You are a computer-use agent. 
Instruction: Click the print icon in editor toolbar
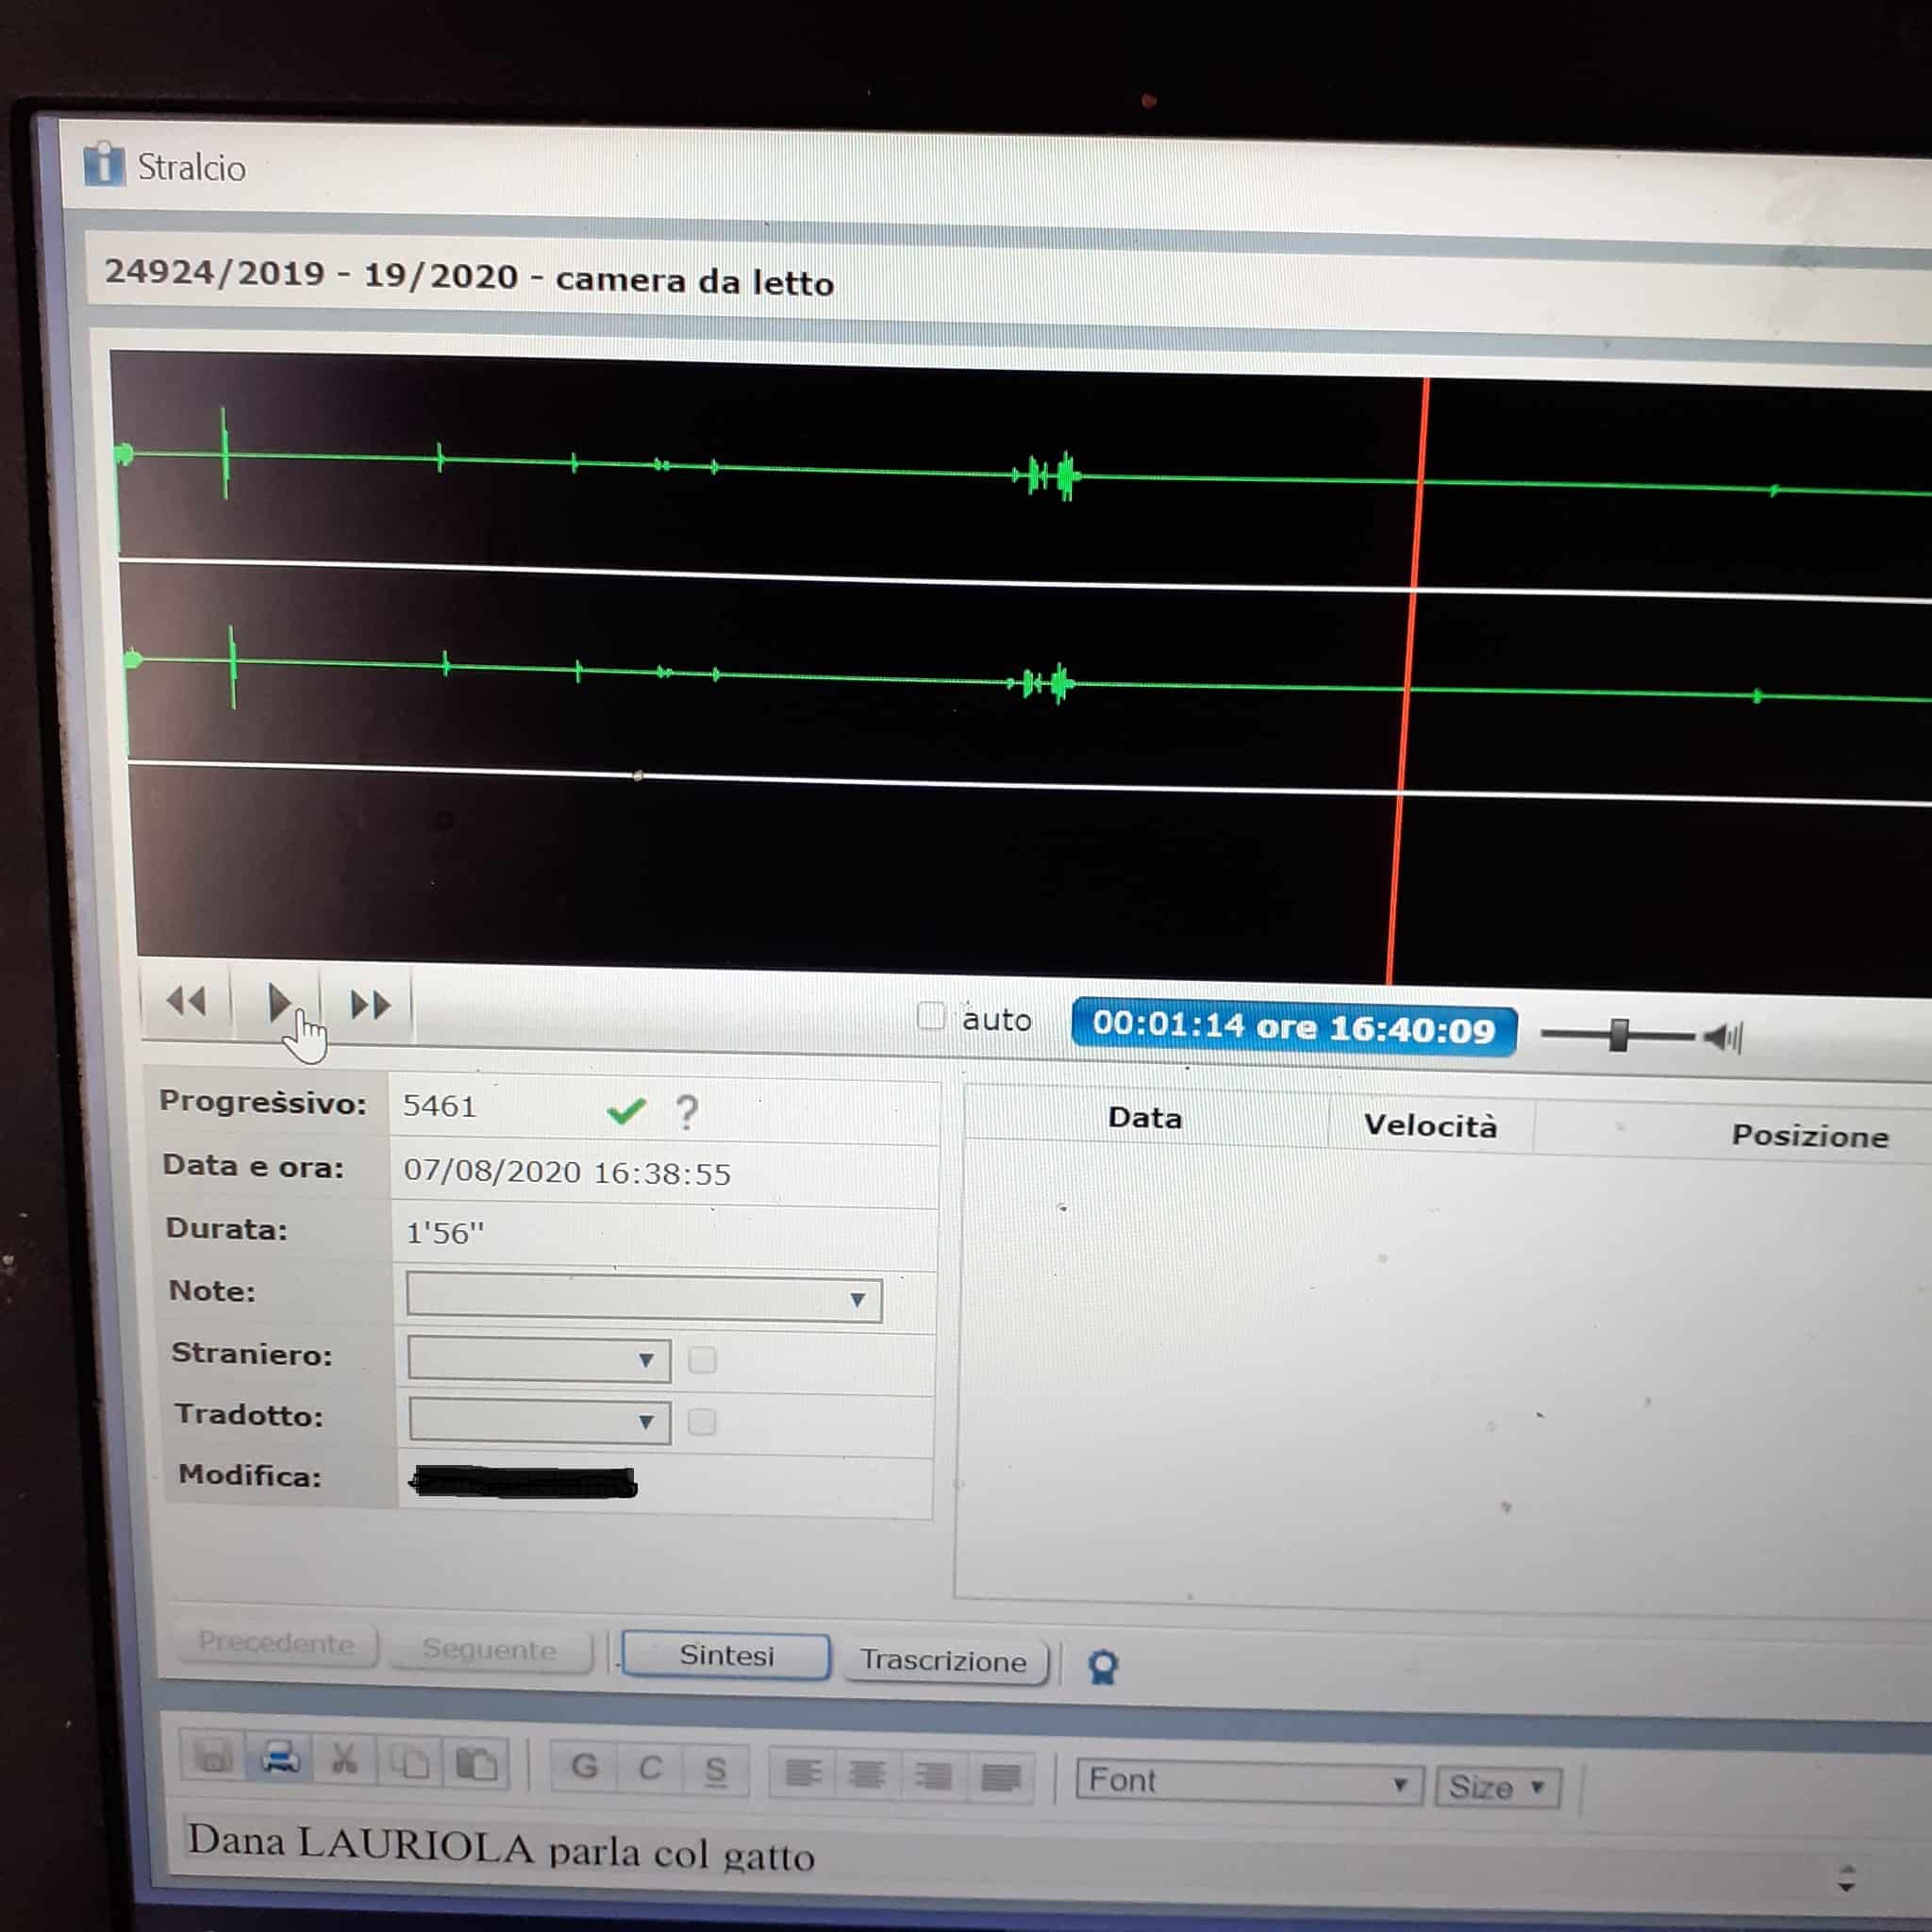point(279,1758)
